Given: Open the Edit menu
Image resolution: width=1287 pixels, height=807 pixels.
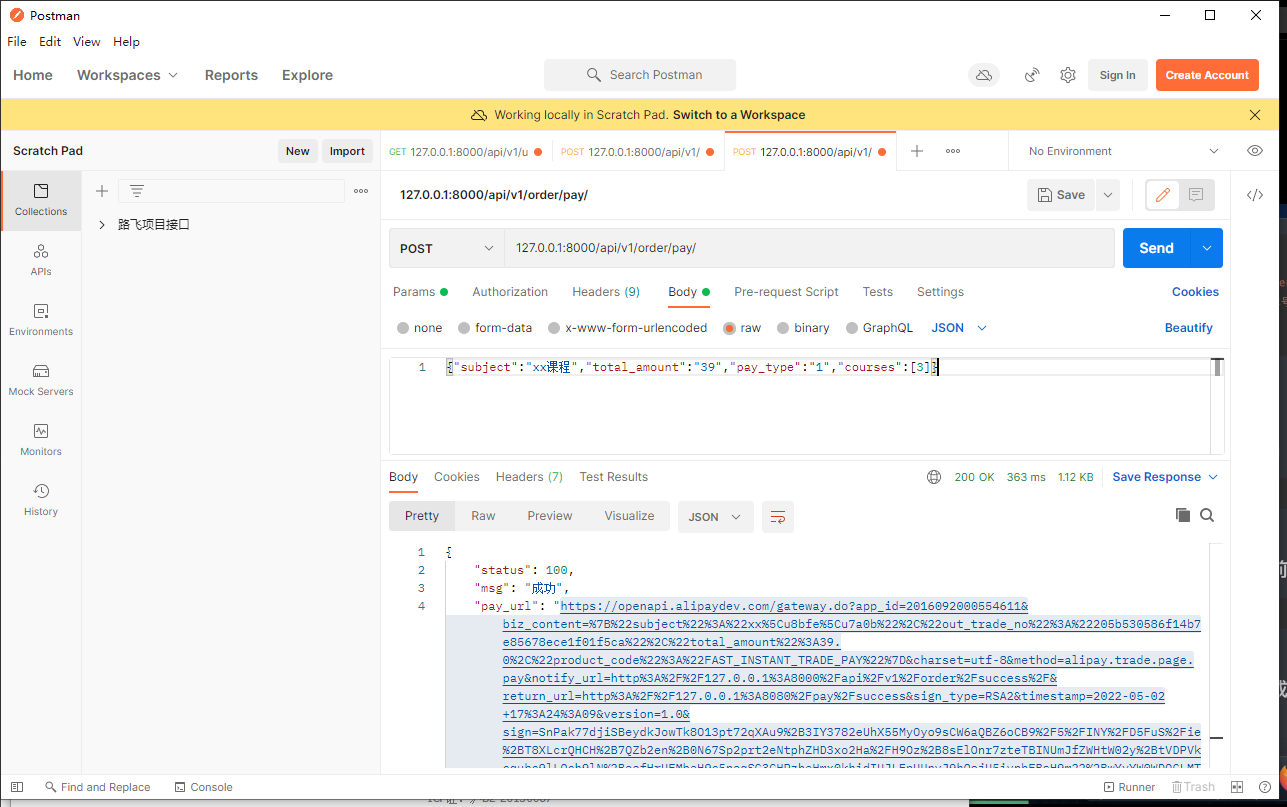Looking at the screenshot, I should (x=50, y=42).
